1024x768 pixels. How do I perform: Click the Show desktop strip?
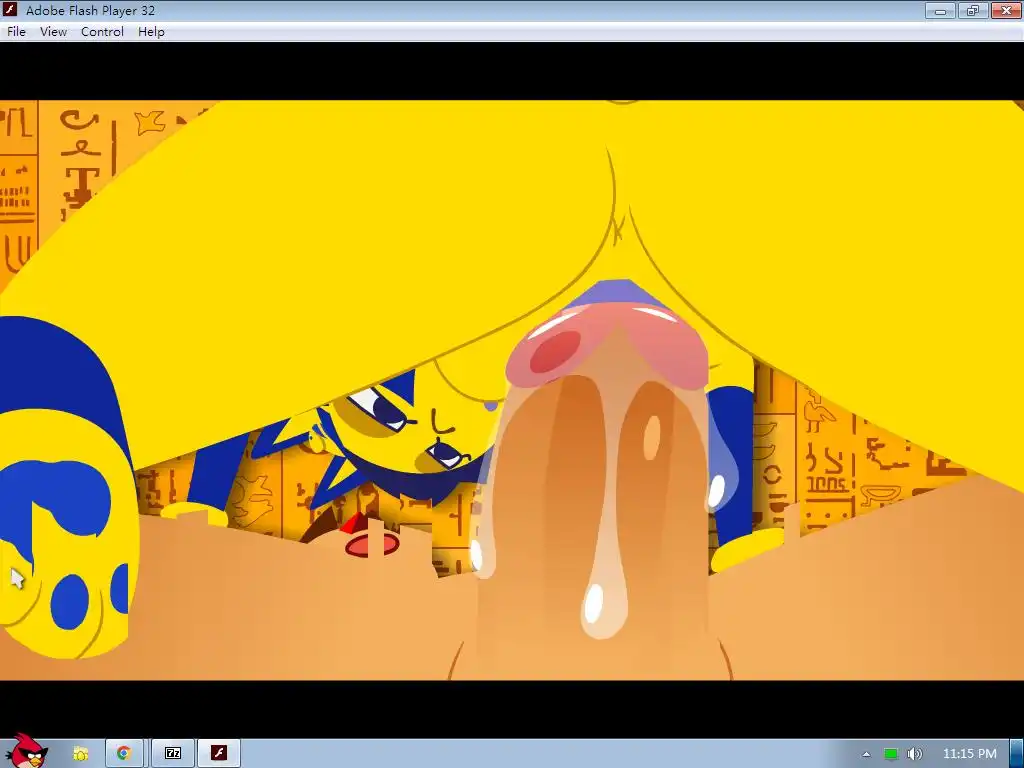click(x=1017, y=754)
